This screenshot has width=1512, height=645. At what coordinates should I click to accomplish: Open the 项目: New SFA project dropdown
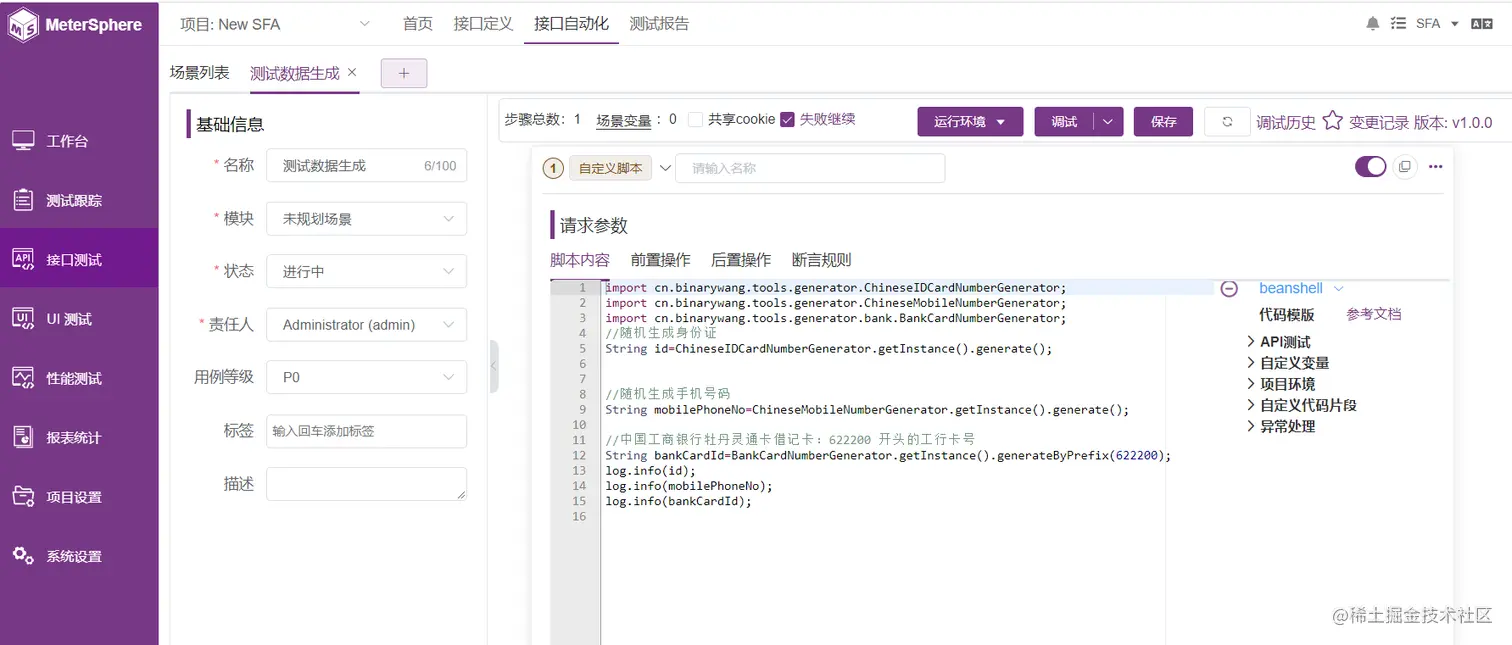[x=274, y=24]
